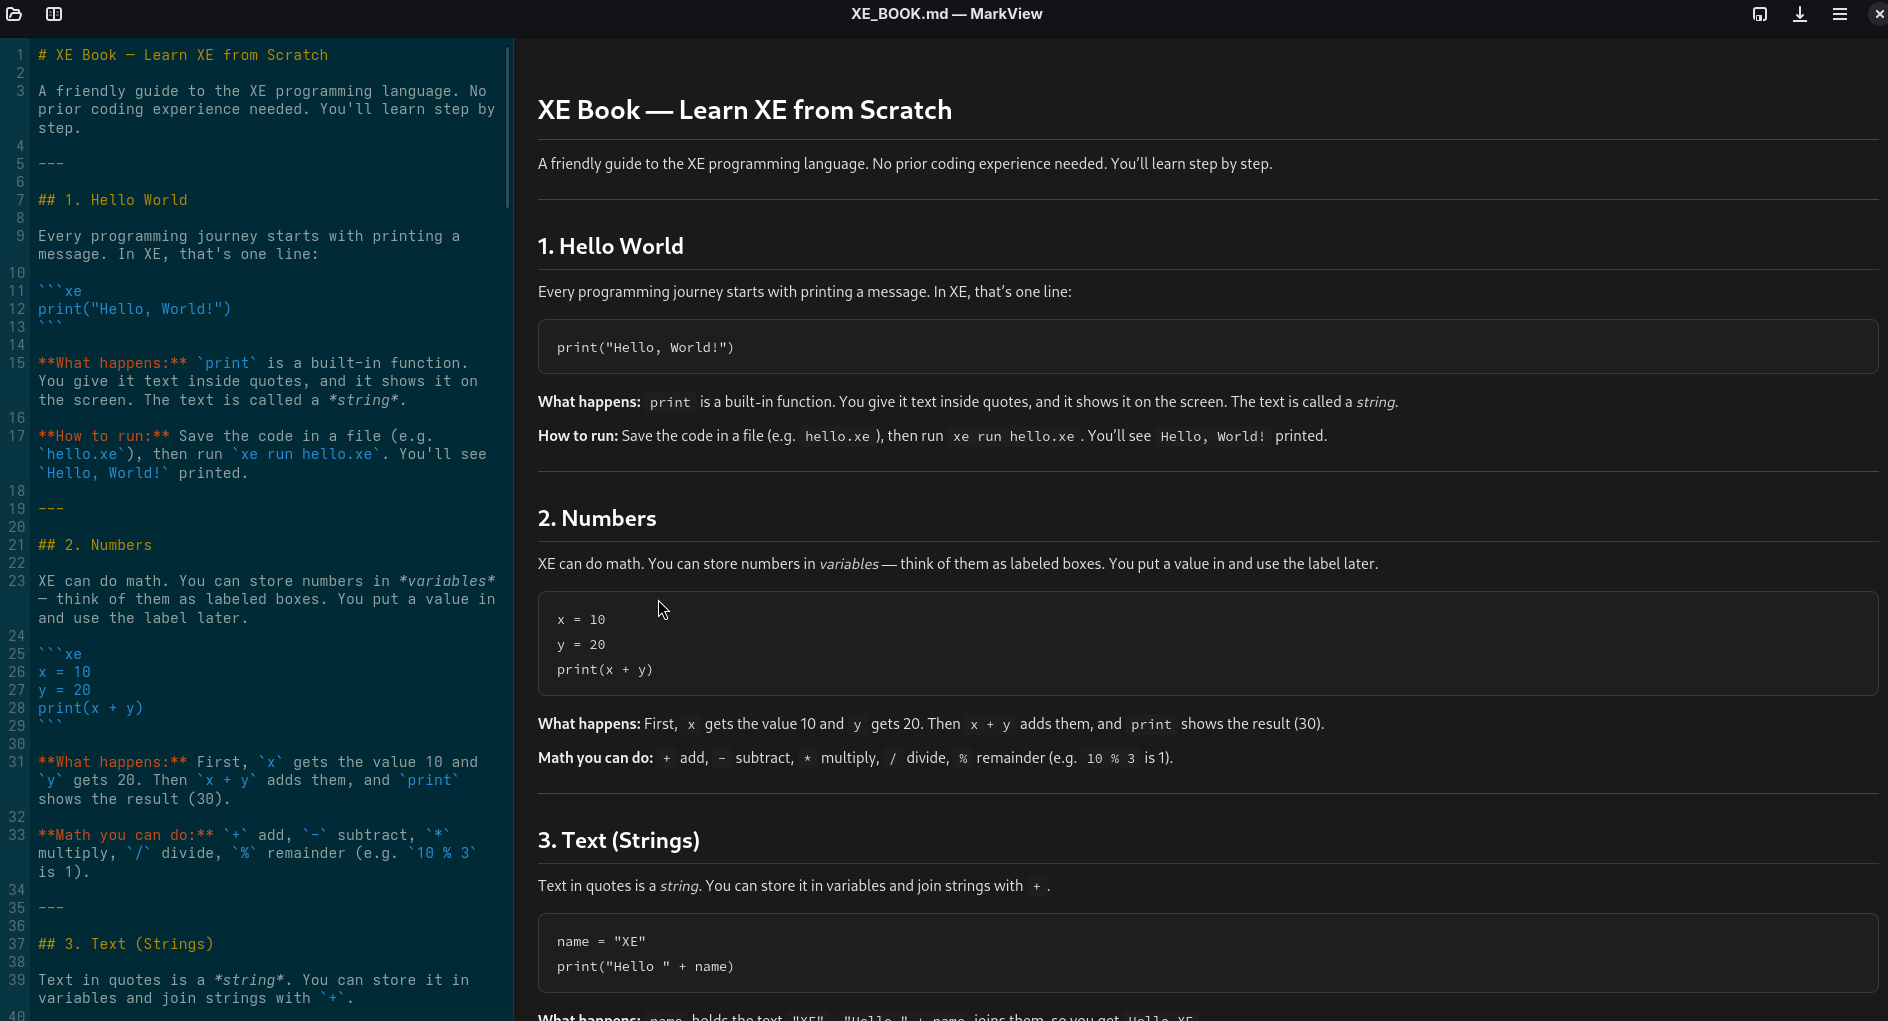
Task: Close the MarkView window
Action: pos(1878,14)
